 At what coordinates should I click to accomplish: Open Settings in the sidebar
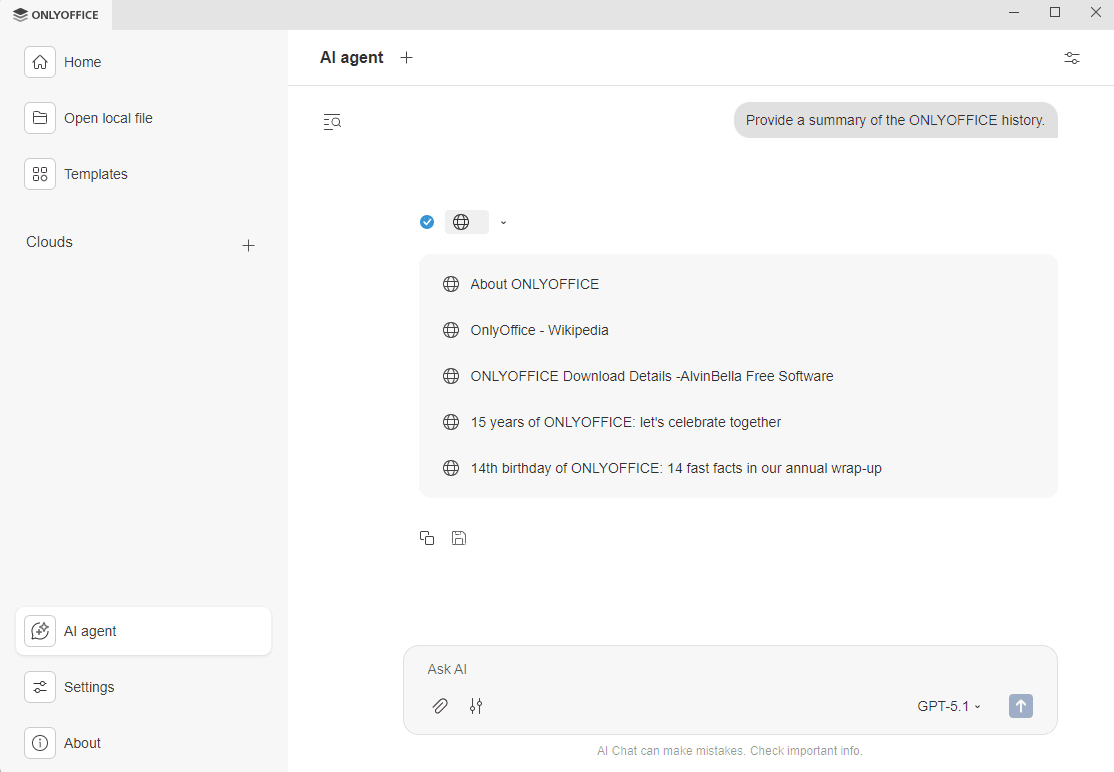click(89, 687)
